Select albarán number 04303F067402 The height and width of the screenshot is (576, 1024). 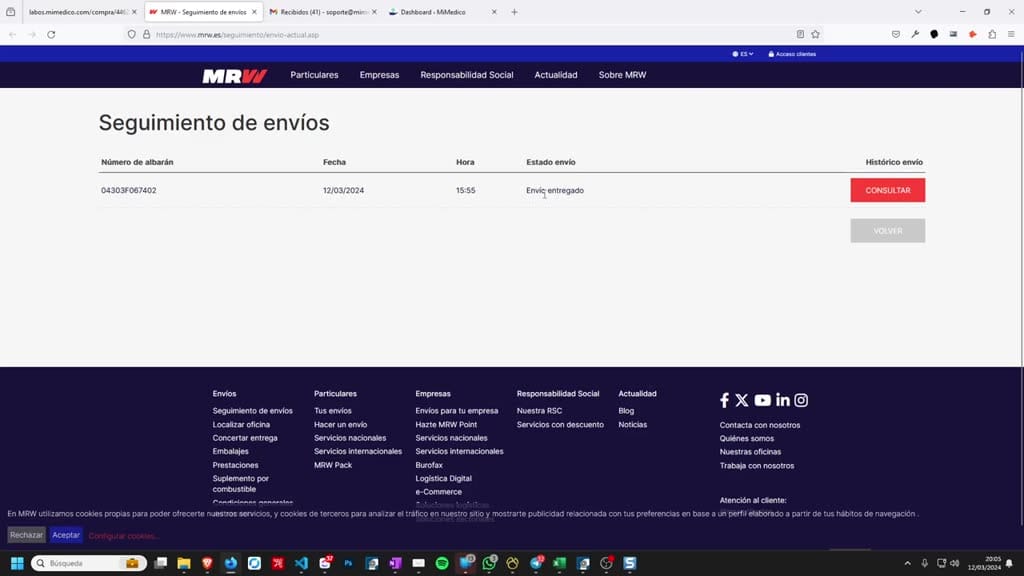click(129, 191)
